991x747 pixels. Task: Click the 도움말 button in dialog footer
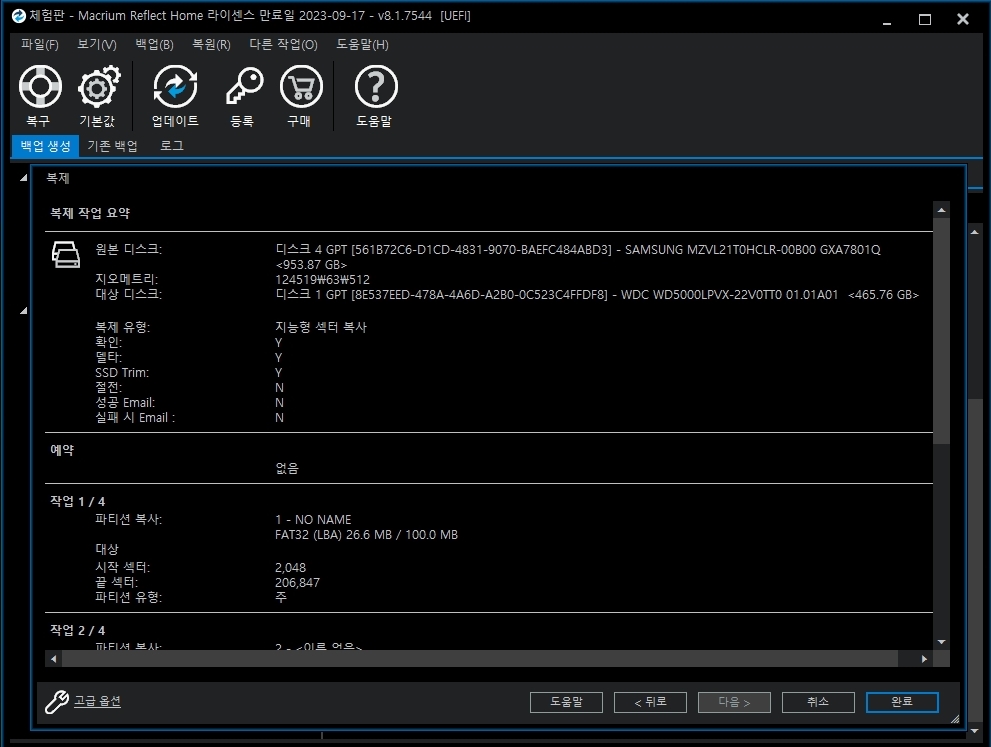566,702
